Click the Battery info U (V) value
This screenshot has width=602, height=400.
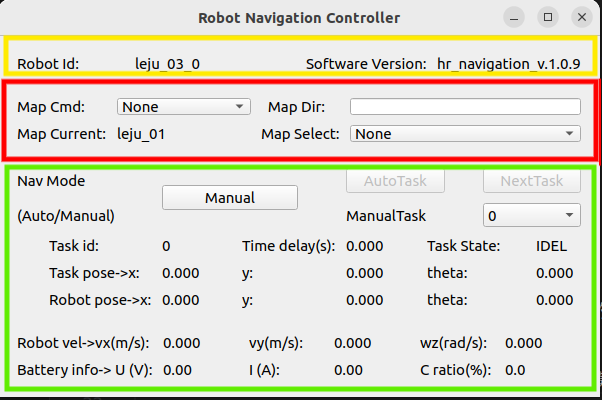(x=177, y=370)
